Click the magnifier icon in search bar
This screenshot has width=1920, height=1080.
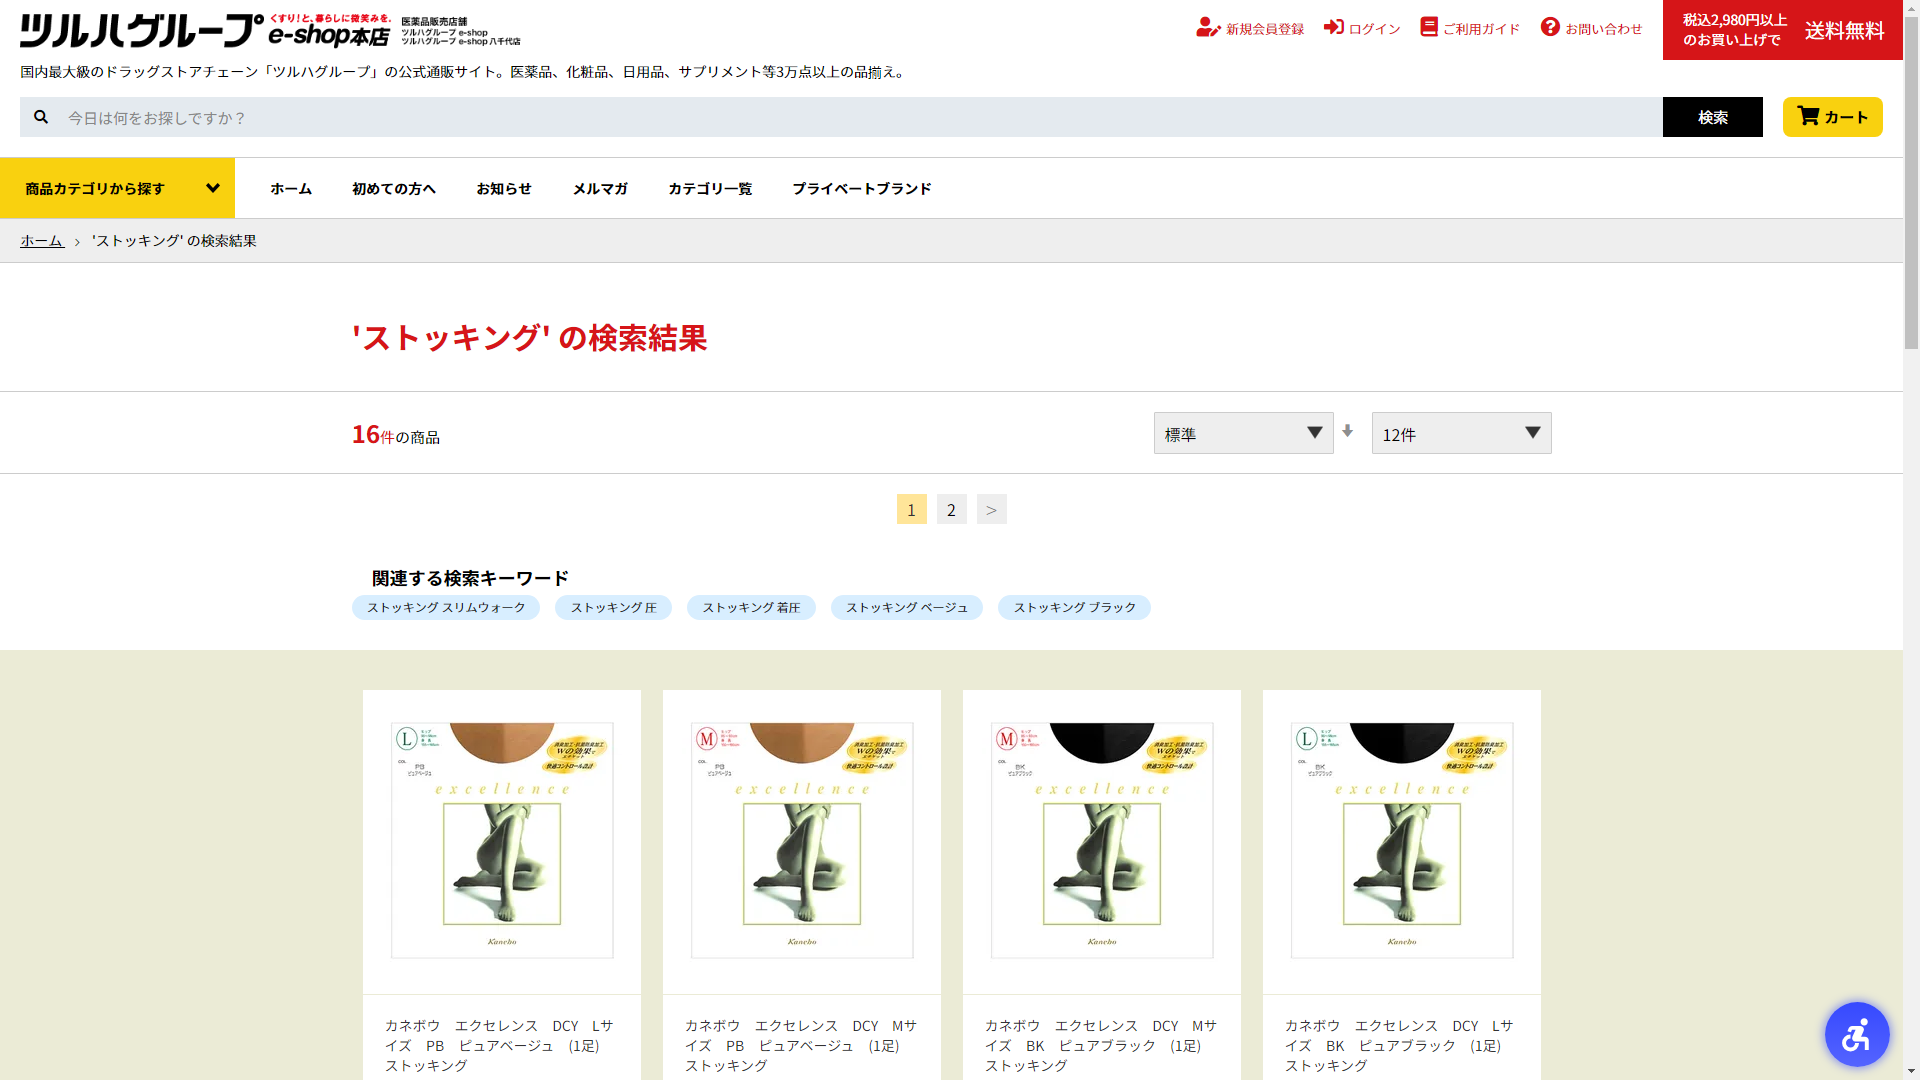[x=41, y=117]
